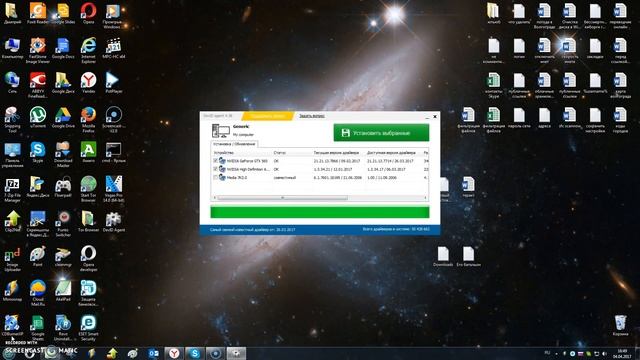This screenshot has width=640, height=360.
Task: Click the right arrow of driver list scrollbar
Action: click(425, 198)
